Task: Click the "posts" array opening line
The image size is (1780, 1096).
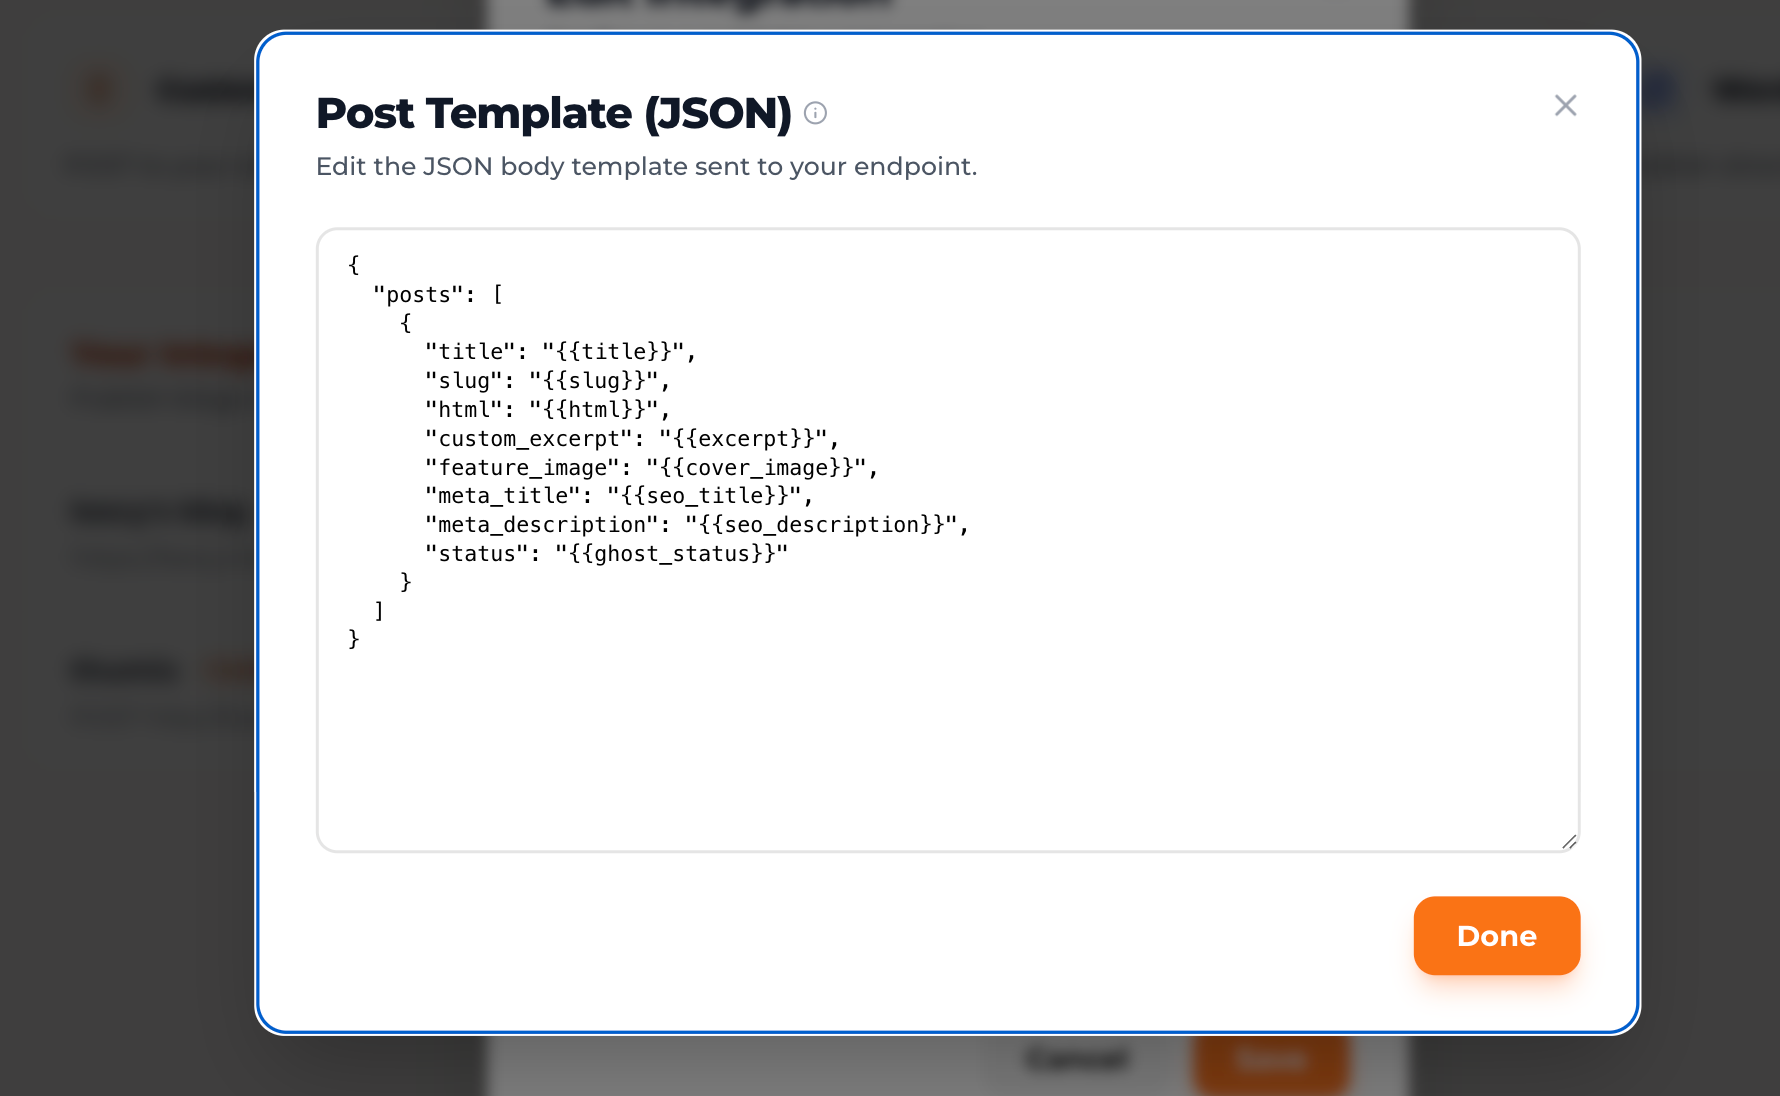Action: tap(438, 295)
